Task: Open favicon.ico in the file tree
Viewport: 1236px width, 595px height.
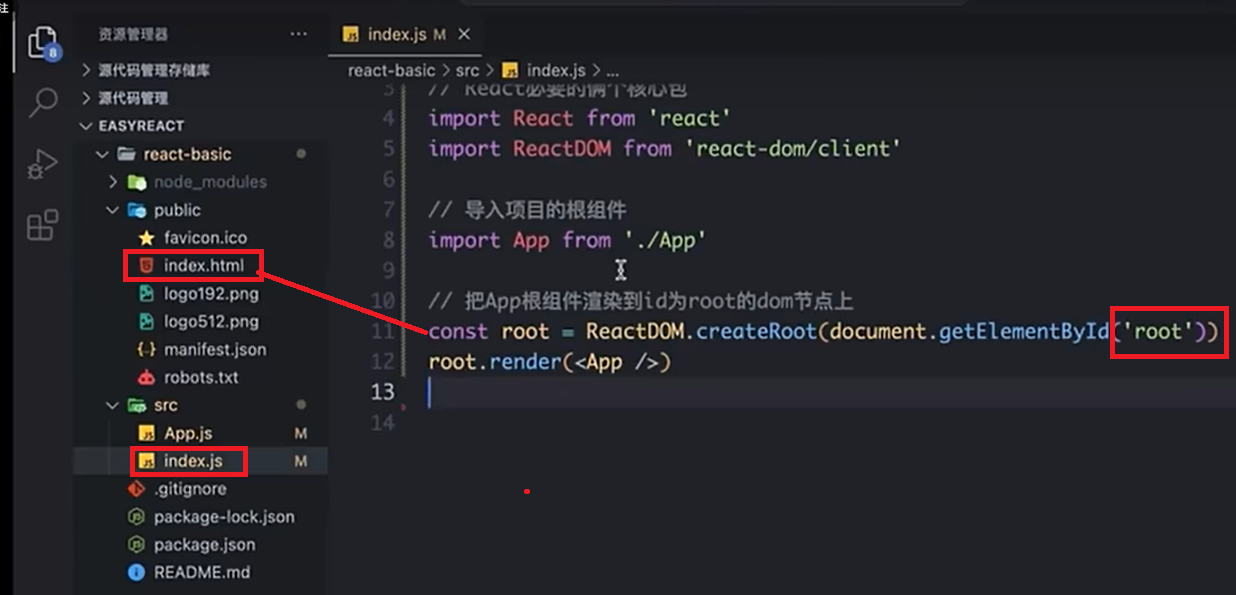Action: pyautogui.click(x=205, y=238)
